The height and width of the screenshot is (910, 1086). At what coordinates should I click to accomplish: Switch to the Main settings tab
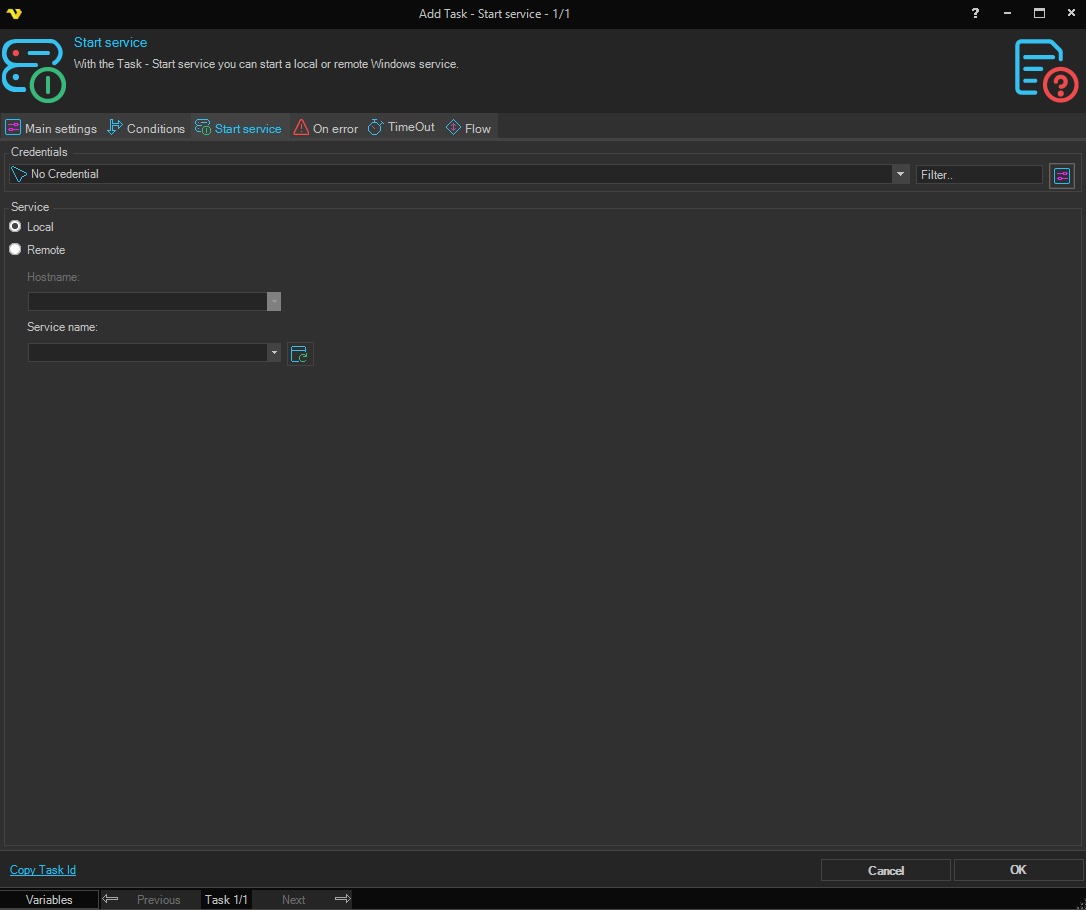click(x=51, y=128)
